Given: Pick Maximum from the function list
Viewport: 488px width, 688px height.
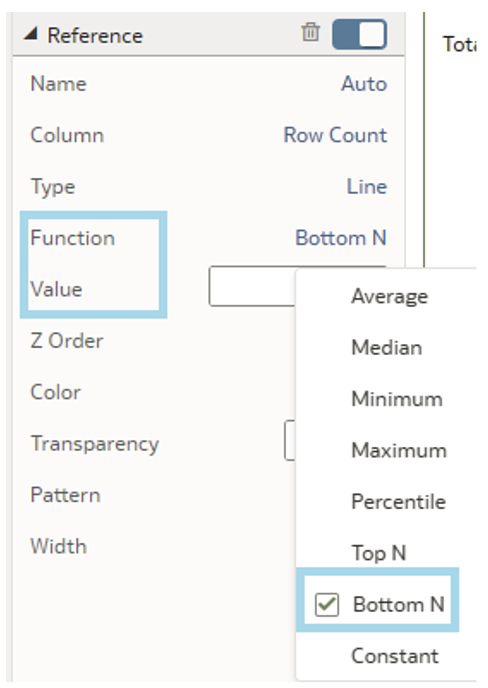Looking at the screenshot, I should click(399, 450).
